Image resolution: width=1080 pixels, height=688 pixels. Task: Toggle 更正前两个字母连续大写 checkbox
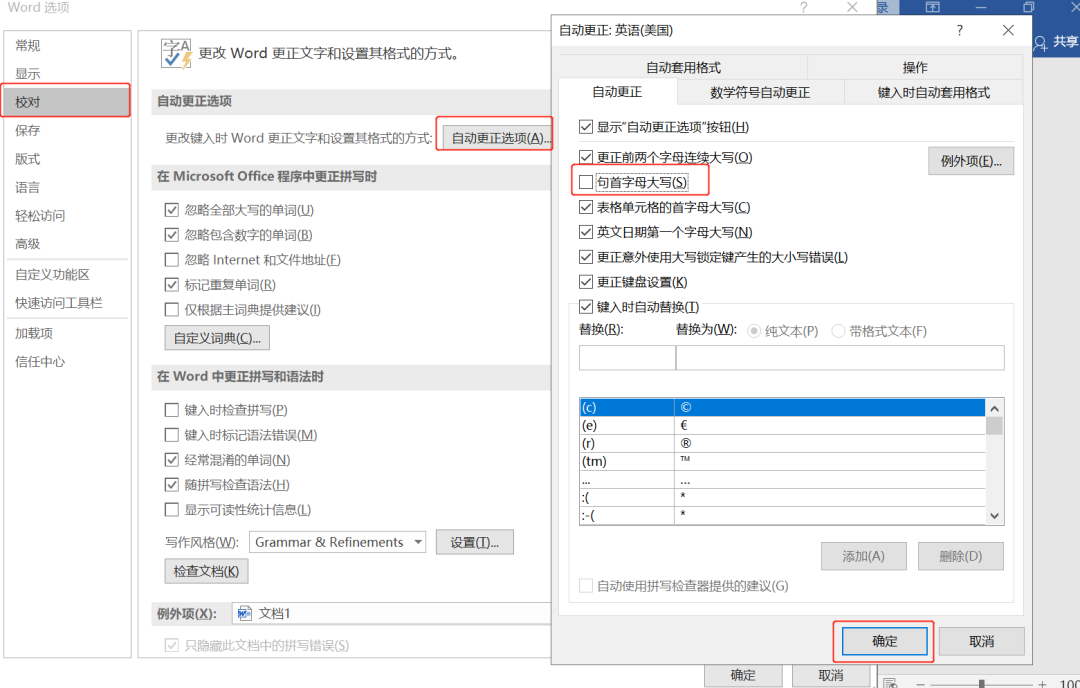pos(586,157)
